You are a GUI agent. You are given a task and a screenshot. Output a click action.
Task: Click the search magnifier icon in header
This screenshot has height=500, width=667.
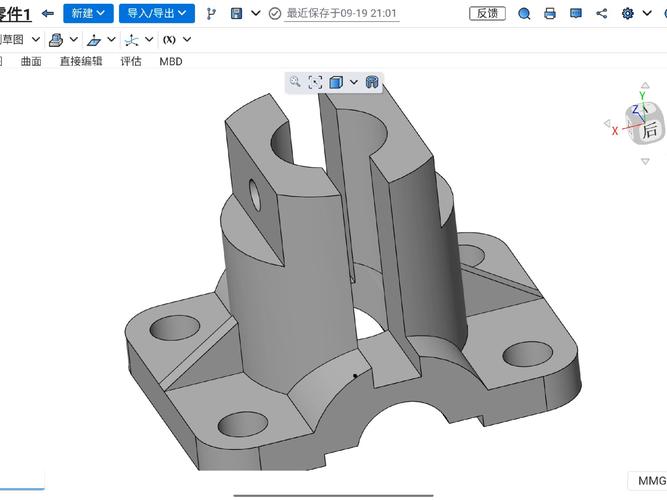[x=524, y=14]
